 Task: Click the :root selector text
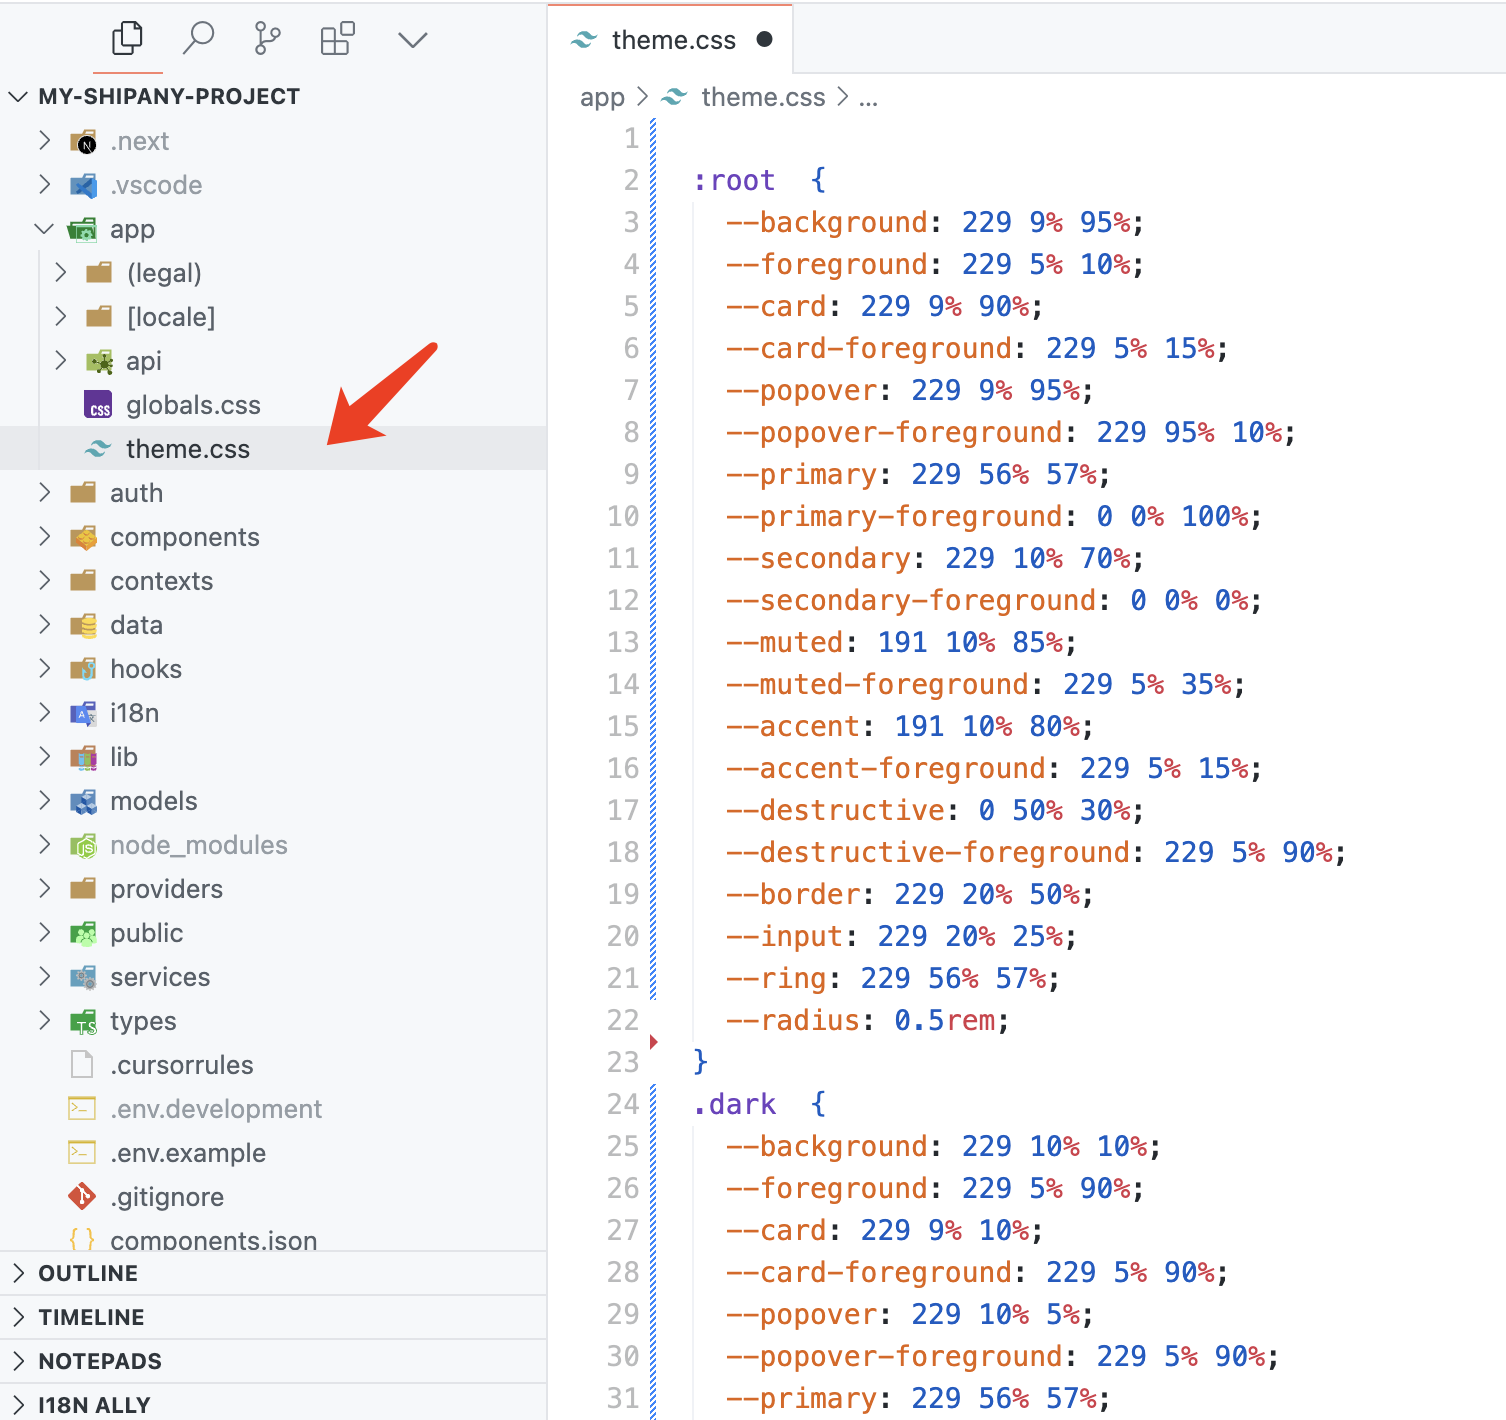[x=734, y=180]
